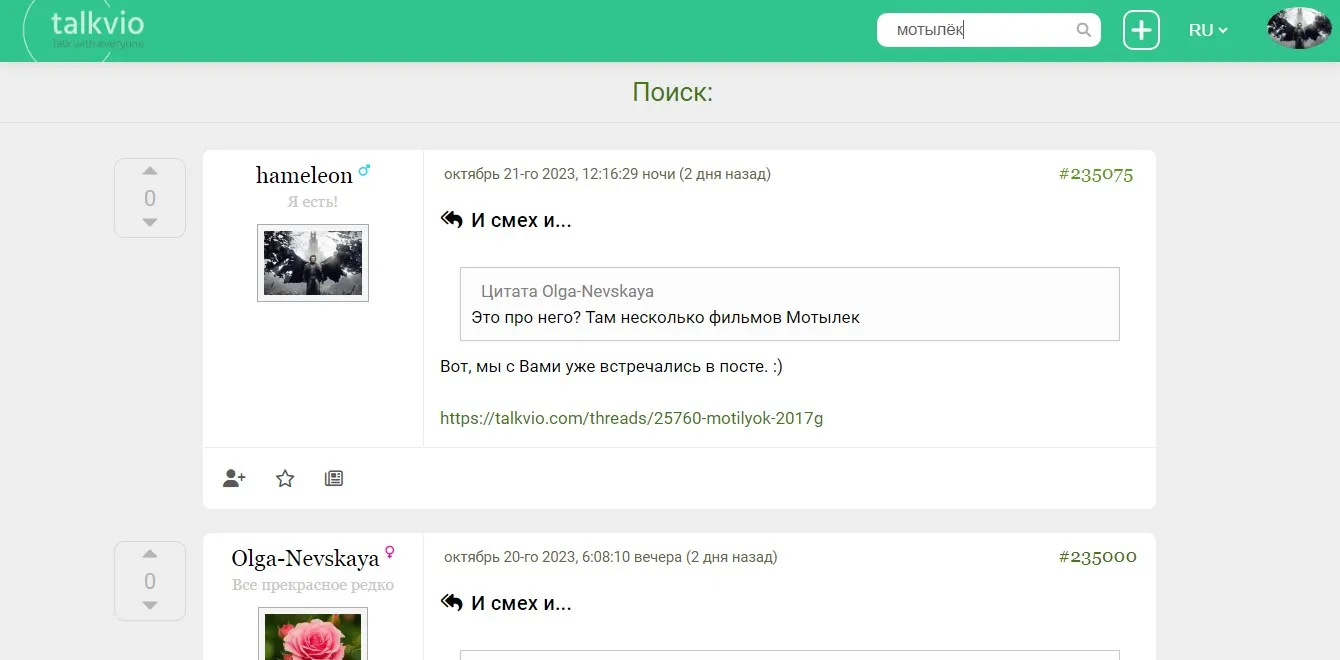The image size is (1340, 660).
Task: Open post number #235000
Action: [1097, 557]
